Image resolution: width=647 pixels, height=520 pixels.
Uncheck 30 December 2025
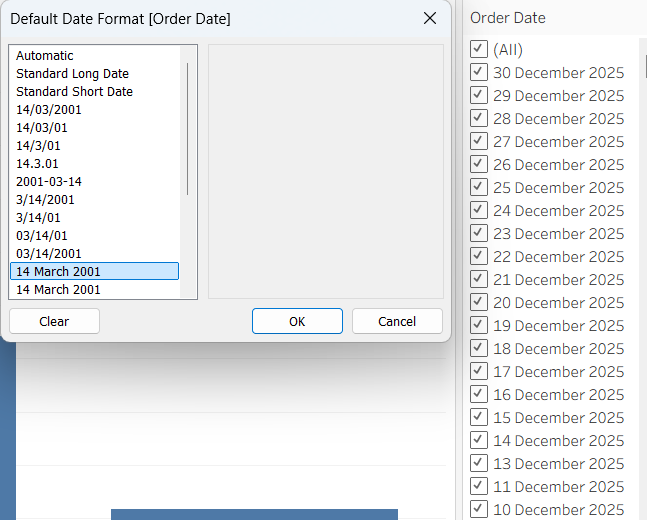click(x=479, y=72)
